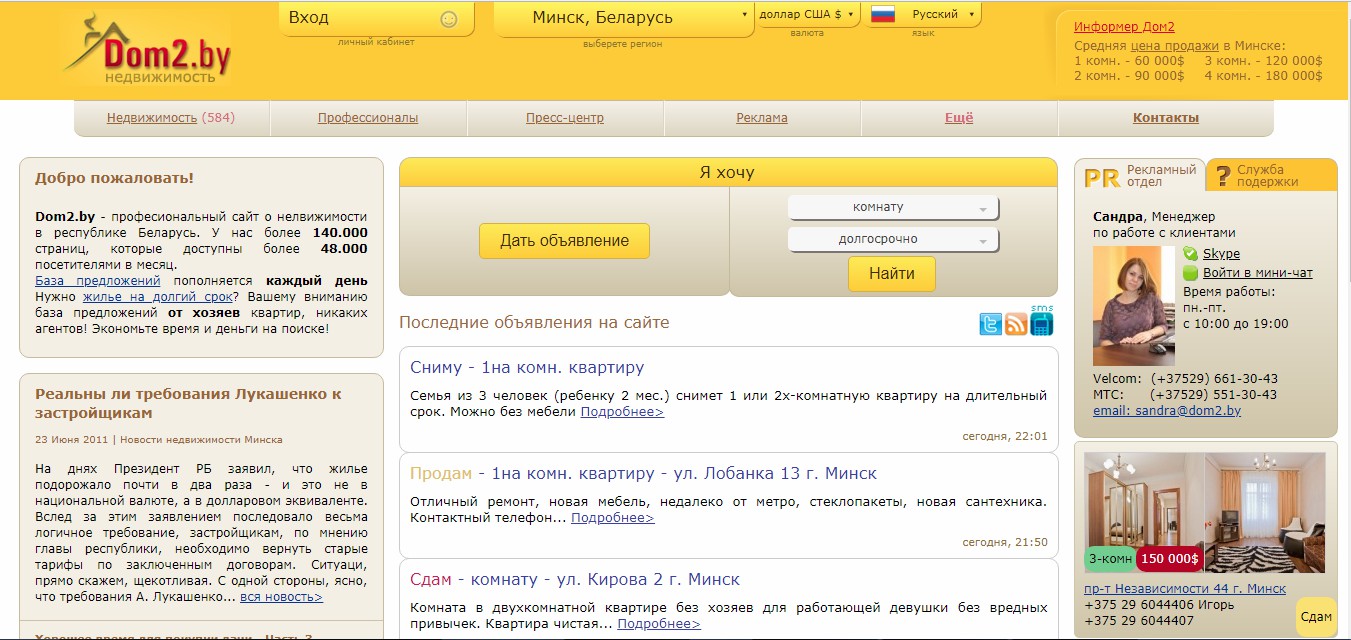Click the PR icon in Рекламный отдел tab

point(1102,178)
